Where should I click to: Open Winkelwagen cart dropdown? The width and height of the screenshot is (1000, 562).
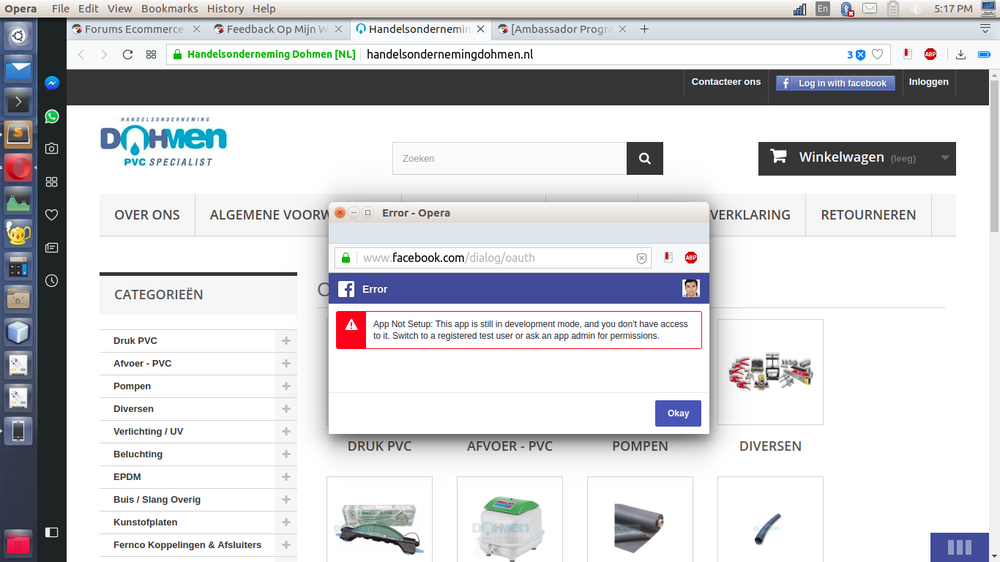coord(857,158)
